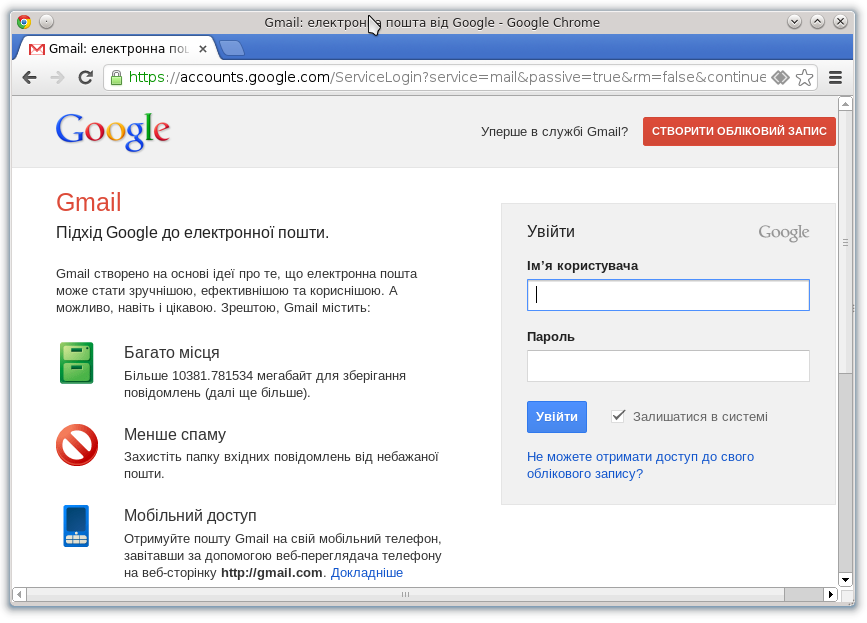867x623 pixels.
Task: Click the blue Увійти button
Action: point(557,417)
